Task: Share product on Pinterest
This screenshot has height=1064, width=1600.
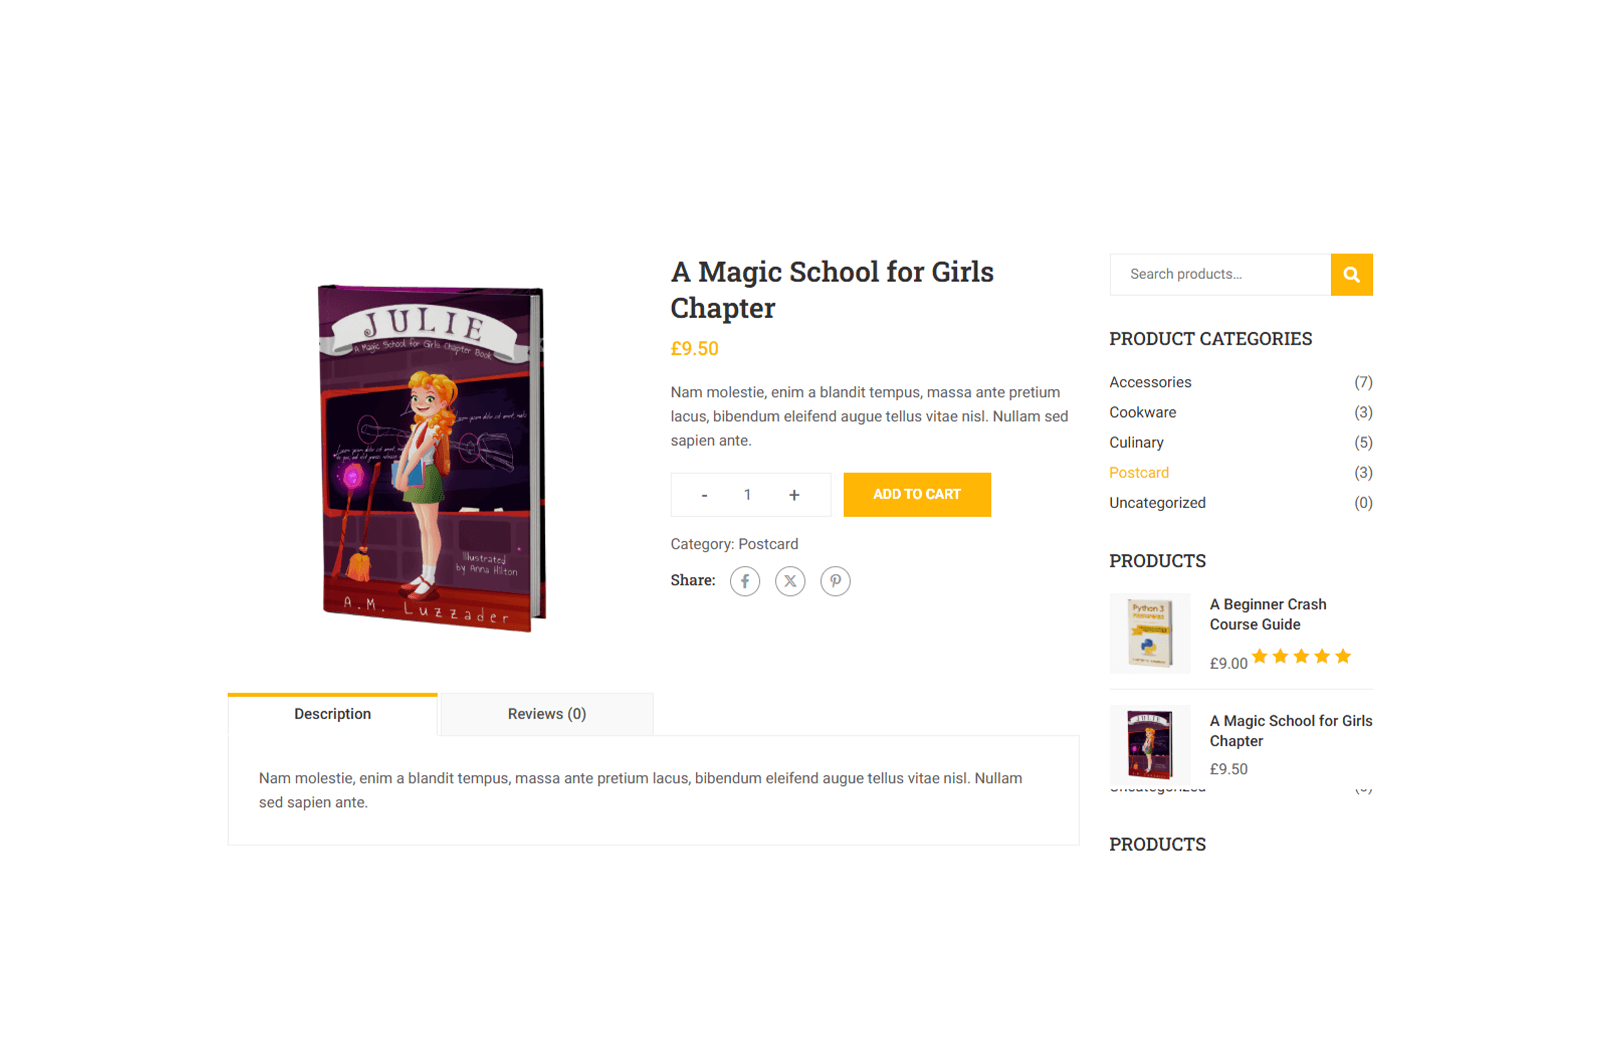Action: (836, 581)
